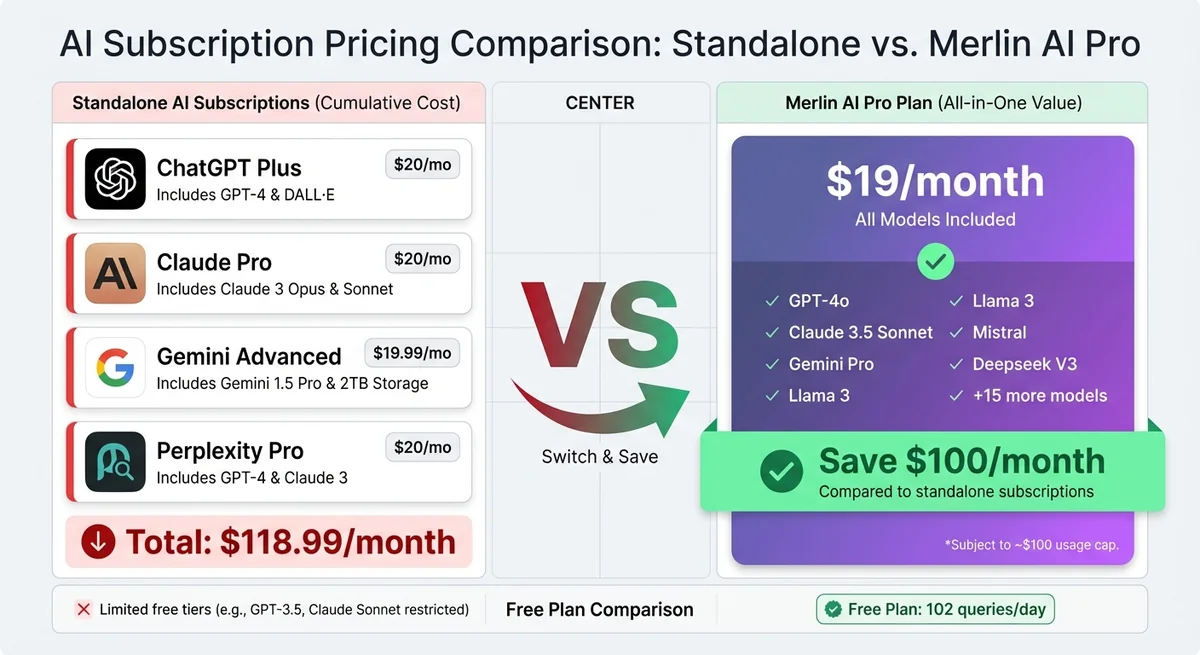Image resolution: width=1200 pixels, height=655 pixels.
Task: Click the ChatGPT Plus $20/mo price badge
Action: pyautogui.click(x=422, y=165)
